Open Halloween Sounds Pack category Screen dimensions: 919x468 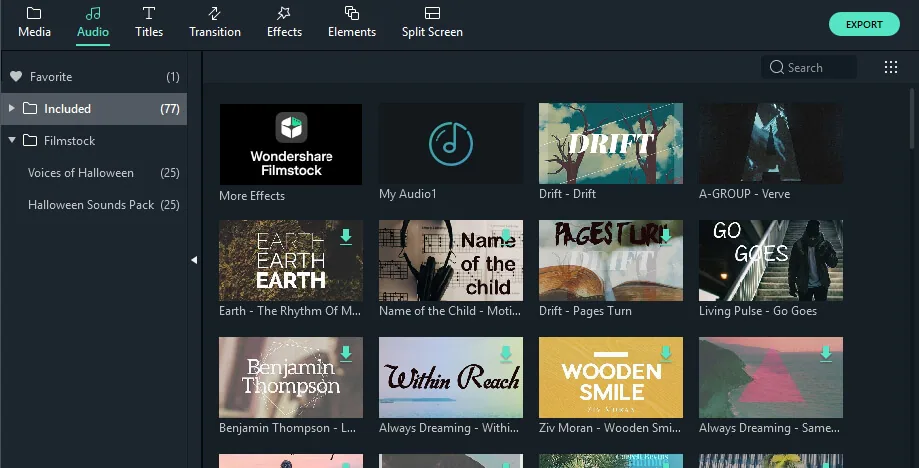coord(94,205)
